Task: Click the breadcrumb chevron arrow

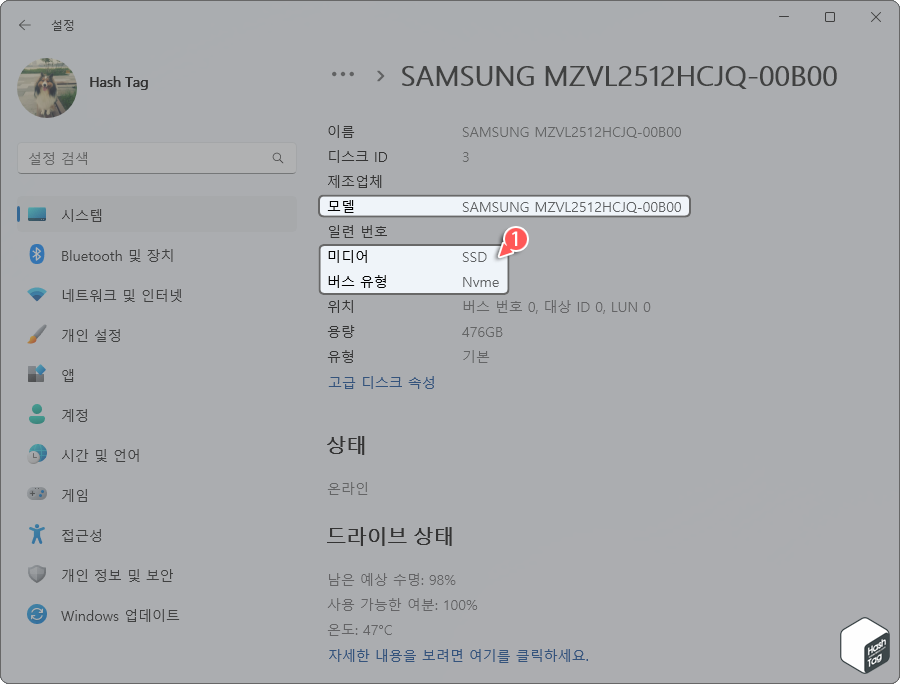Action: pyautogui.click(x=380, y=76)
